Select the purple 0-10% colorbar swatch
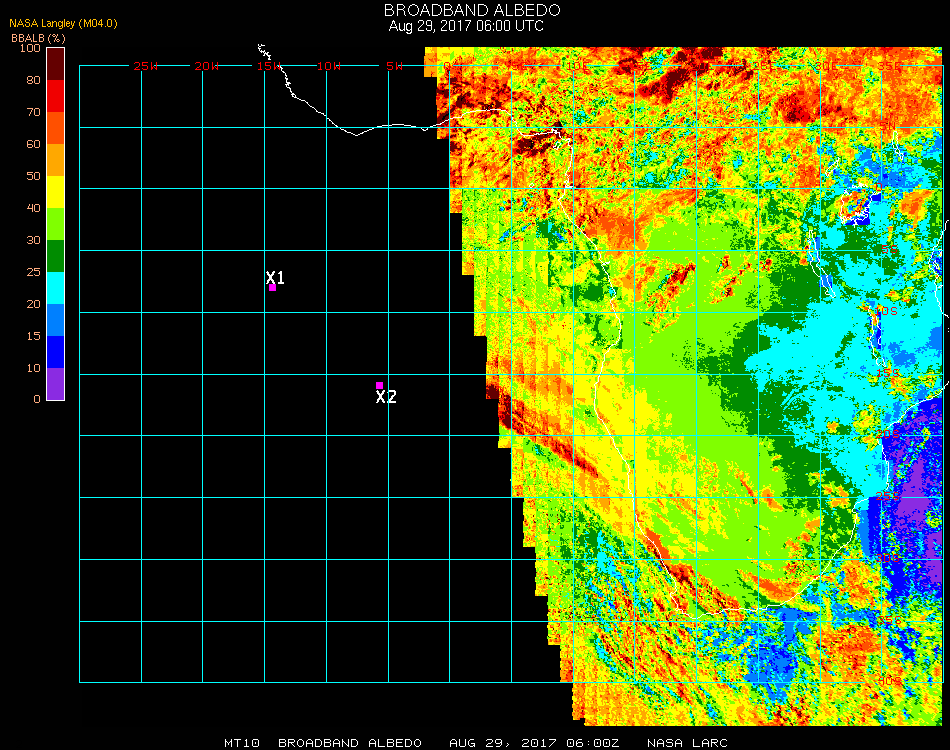950x750 pixels. 56,384
